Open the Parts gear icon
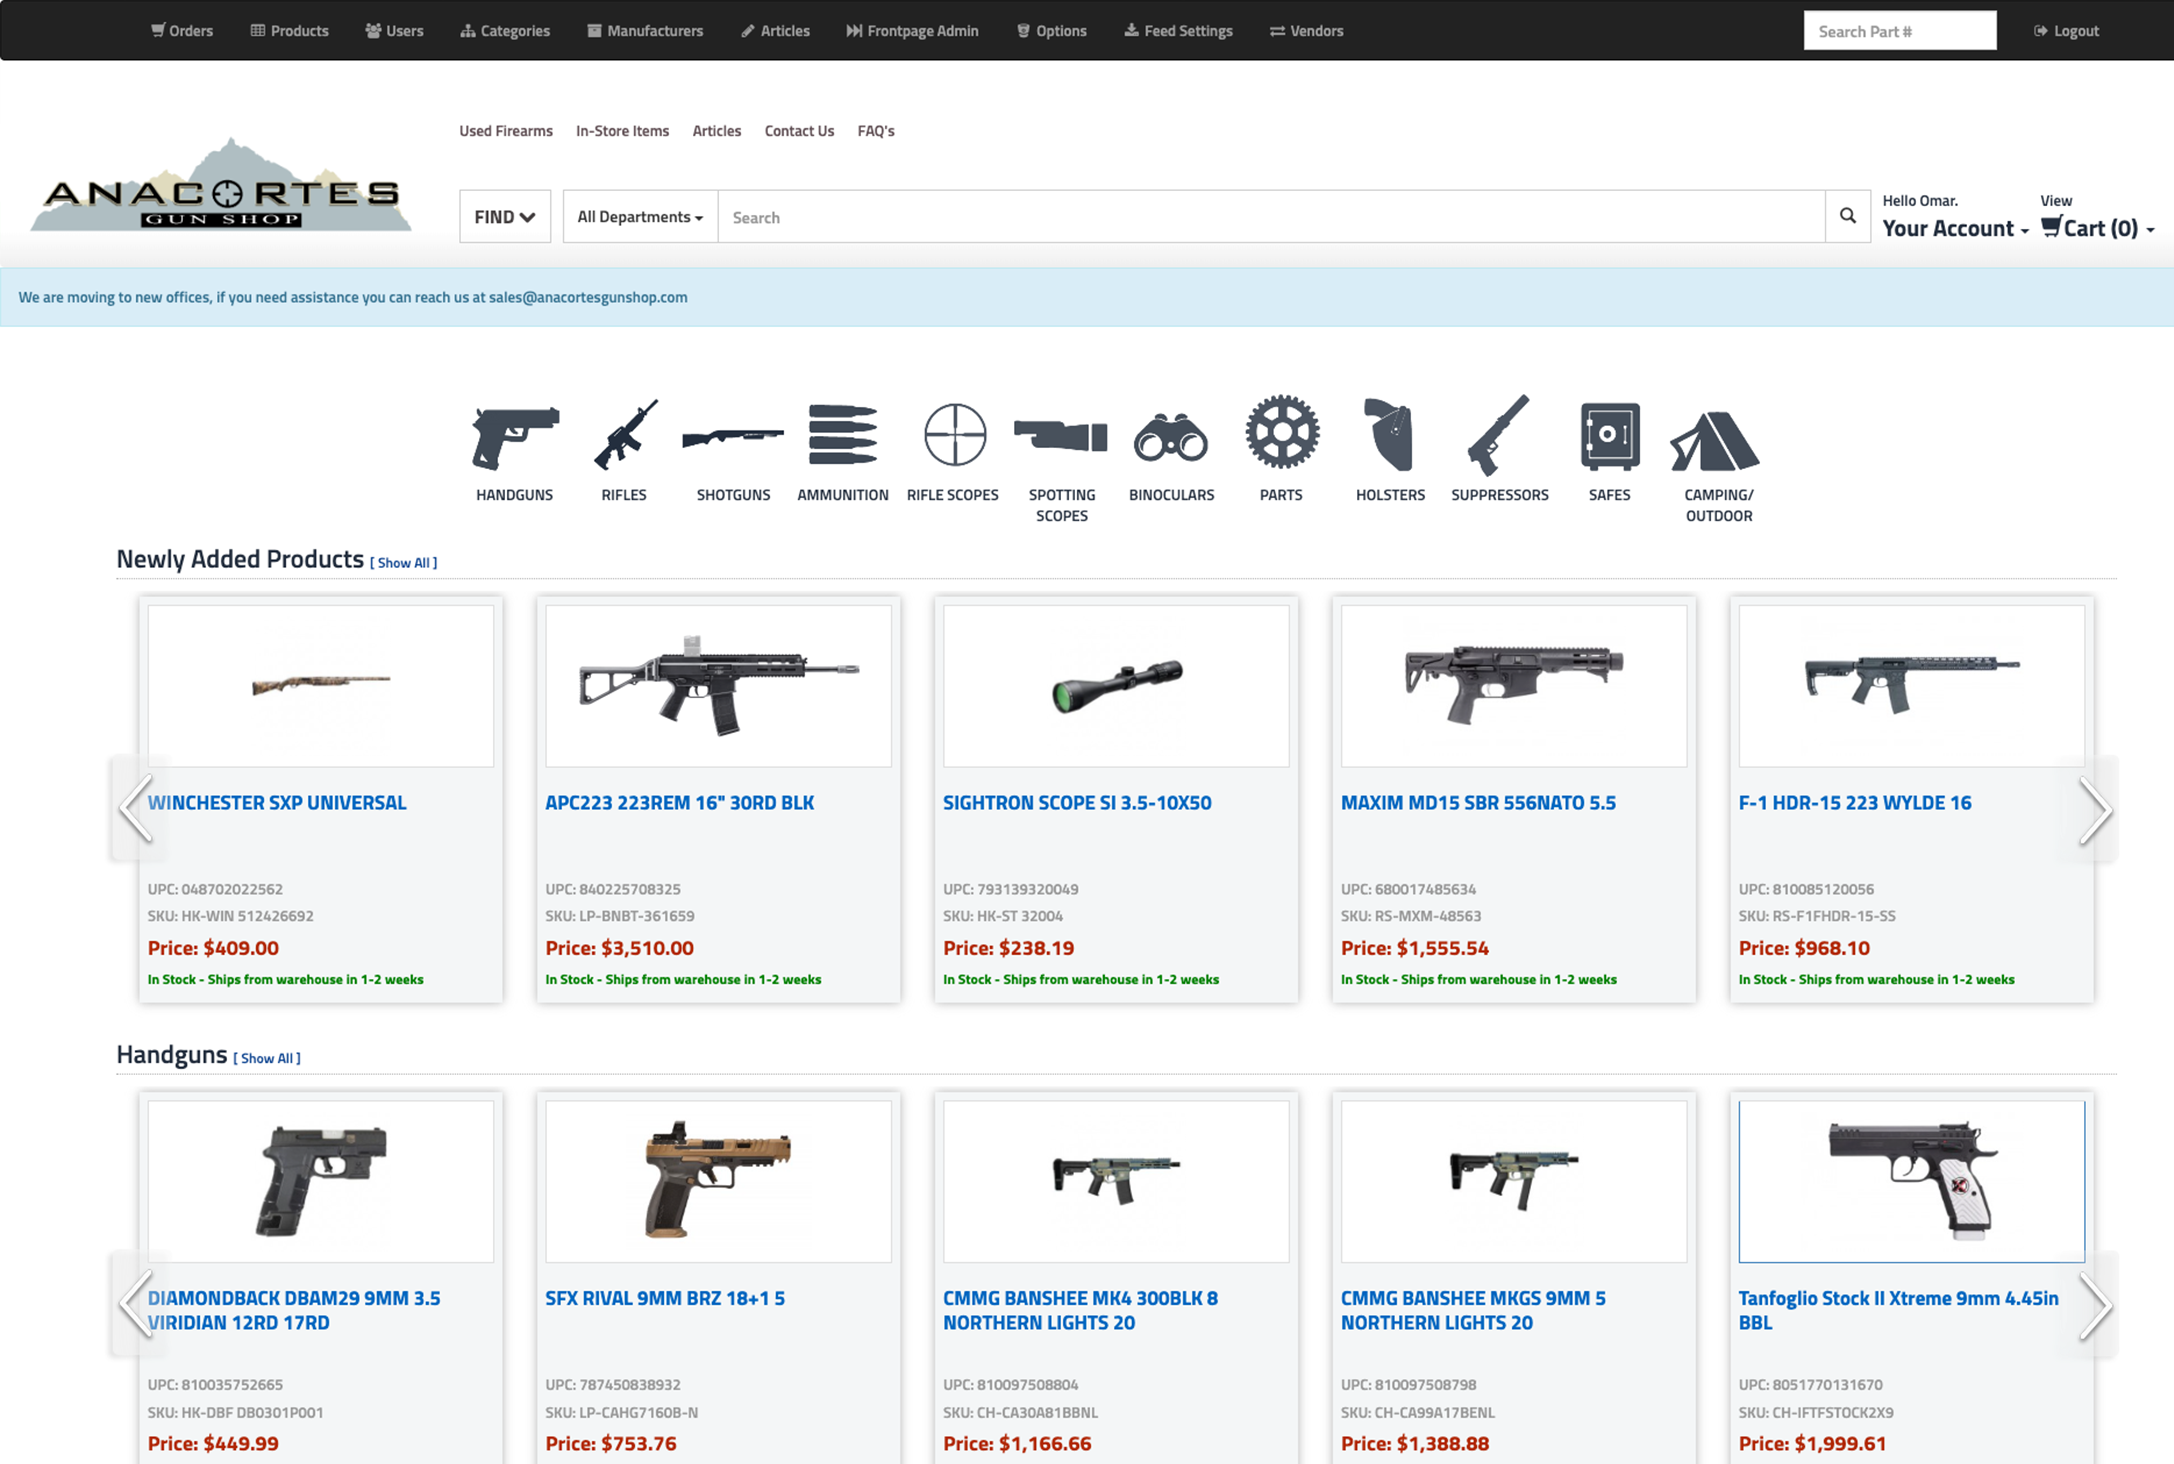 [x=1282, y=432]
